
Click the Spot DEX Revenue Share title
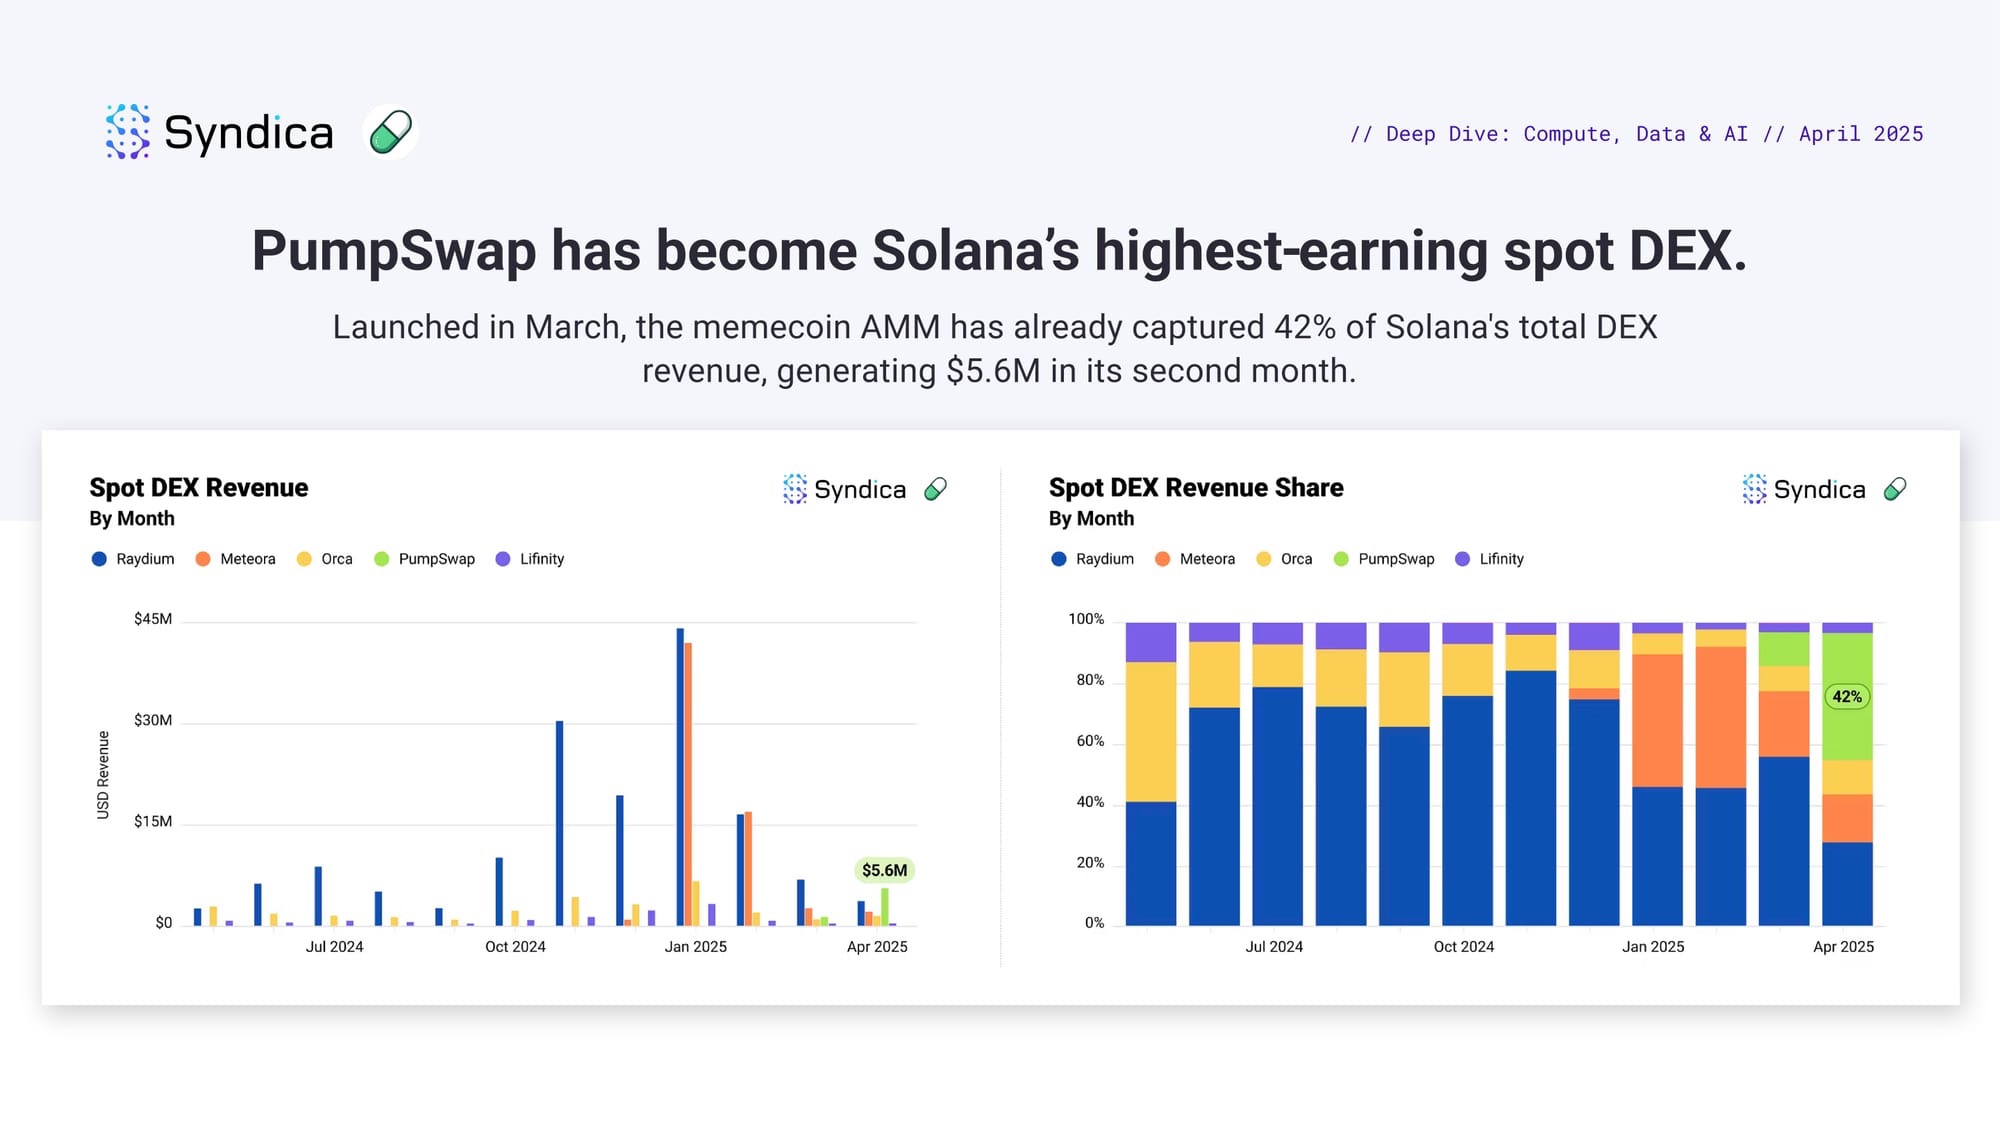pos(1195,488)
